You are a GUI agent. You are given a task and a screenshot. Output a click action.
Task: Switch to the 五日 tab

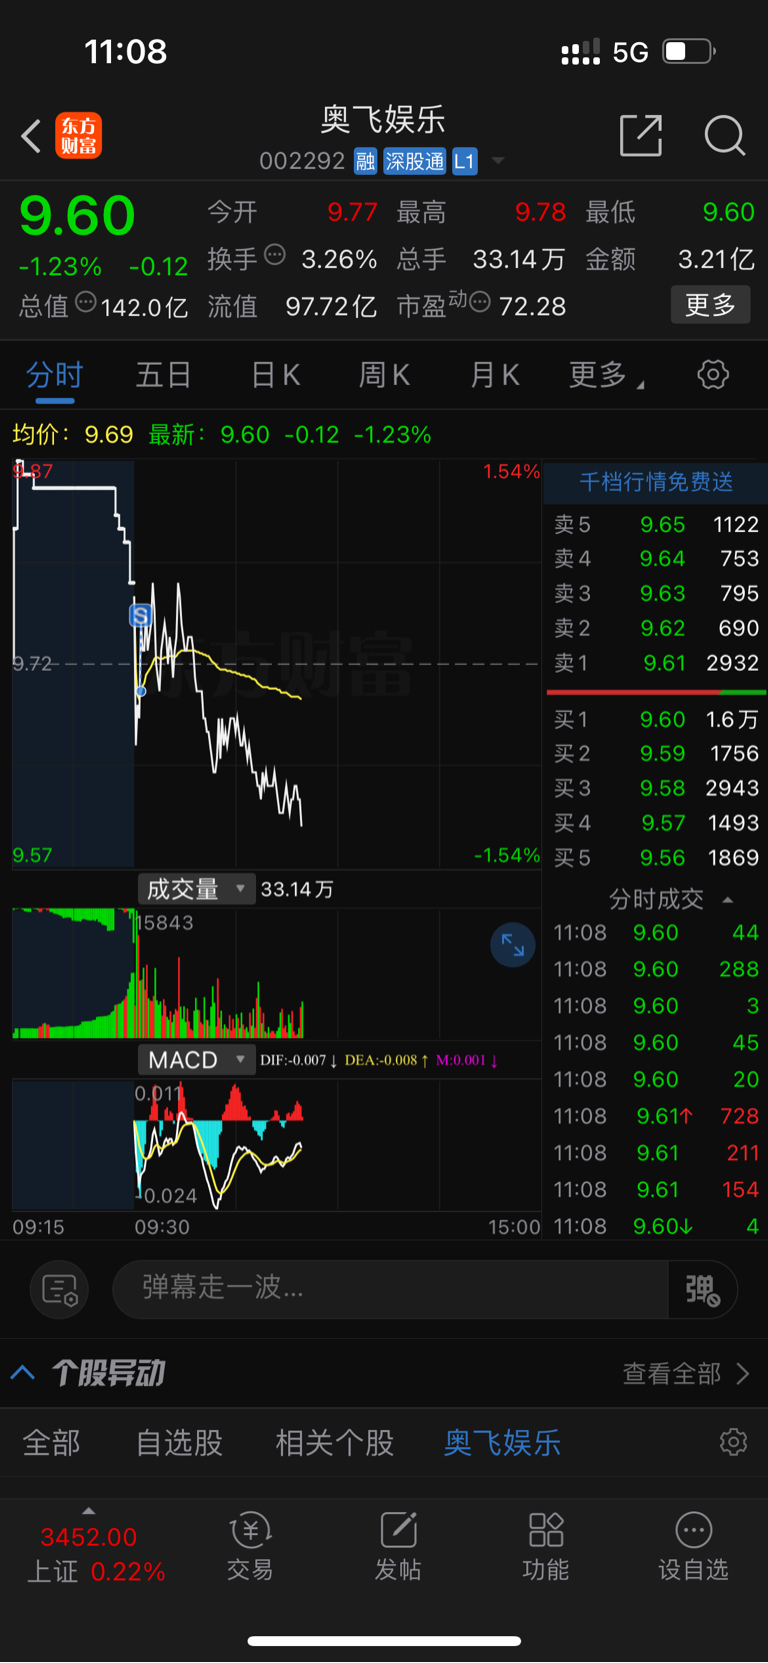163,375
